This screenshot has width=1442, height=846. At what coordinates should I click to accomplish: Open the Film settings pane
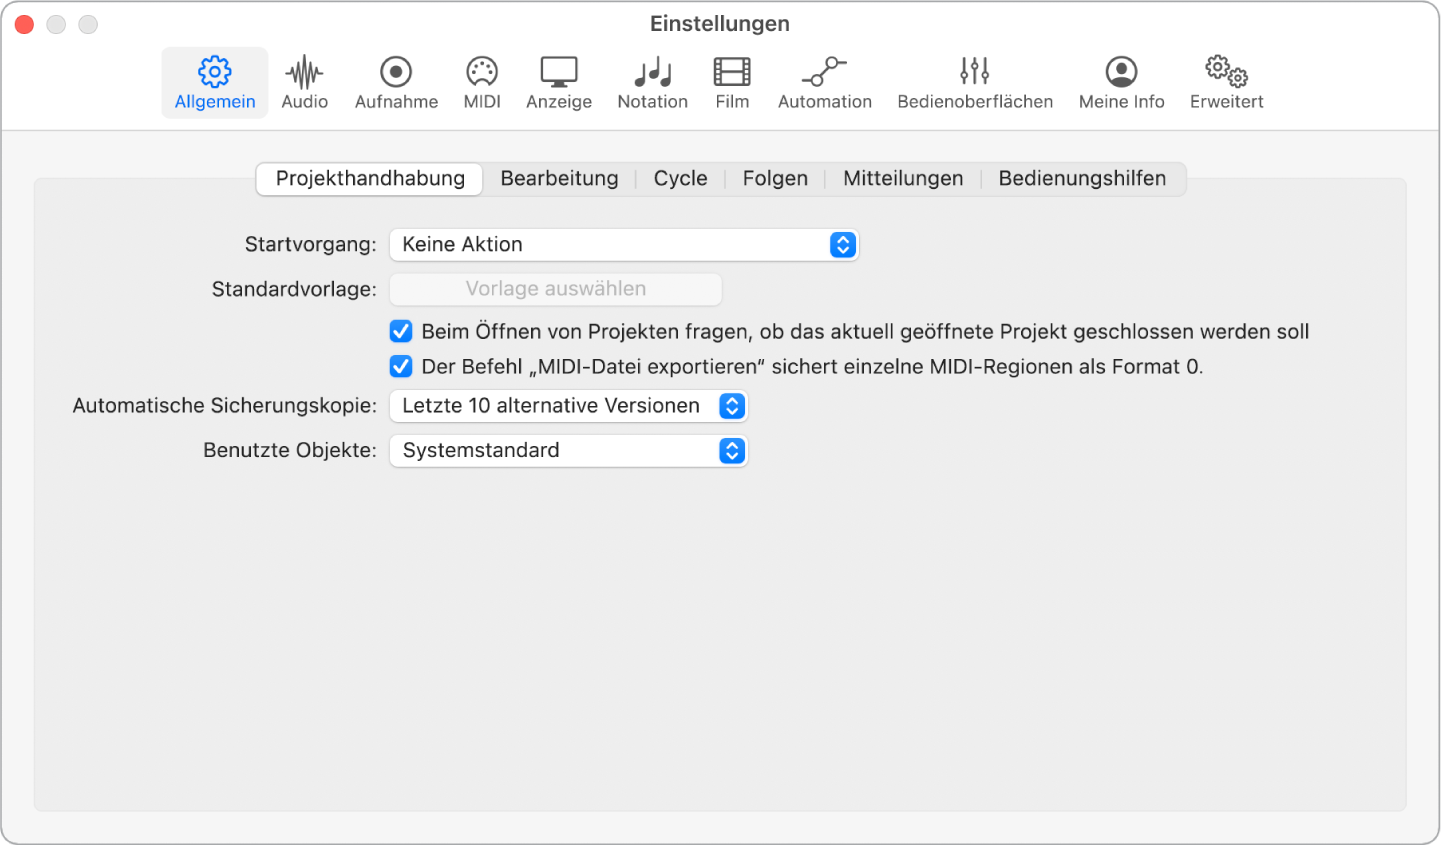coord(731,82)
